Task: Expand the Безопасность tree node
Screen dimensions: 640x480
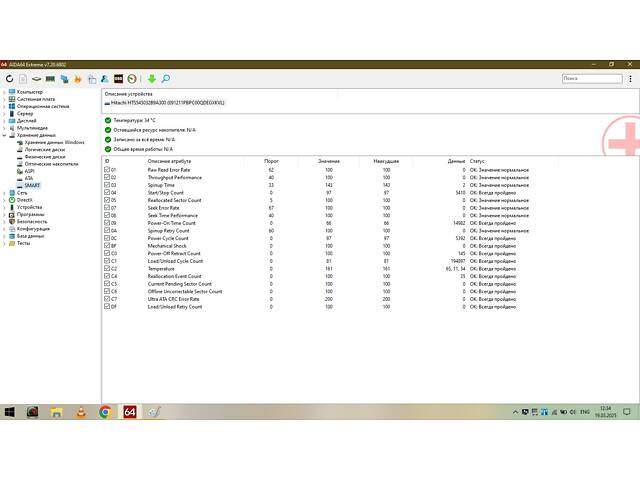Action: pos(4,222)
